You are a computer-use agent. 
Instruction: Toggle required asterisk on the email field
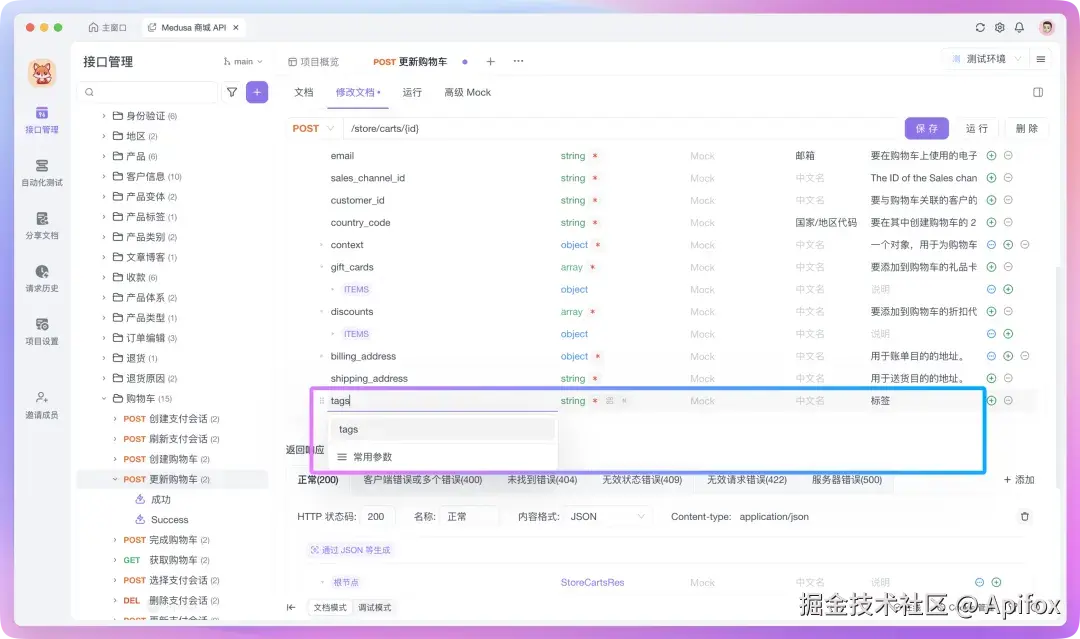[593, 156]
